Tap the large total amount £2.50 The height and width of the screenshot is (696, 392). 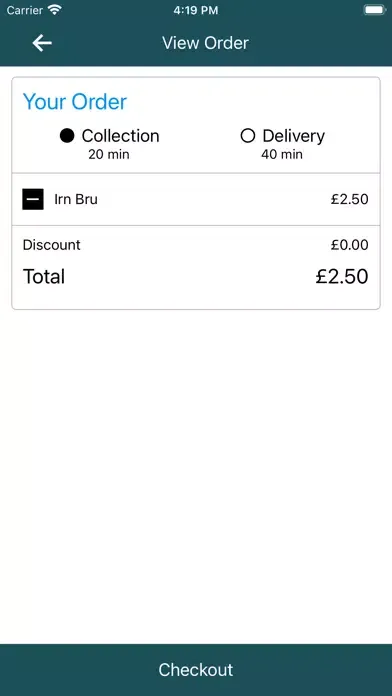click(x=342, y=277)
